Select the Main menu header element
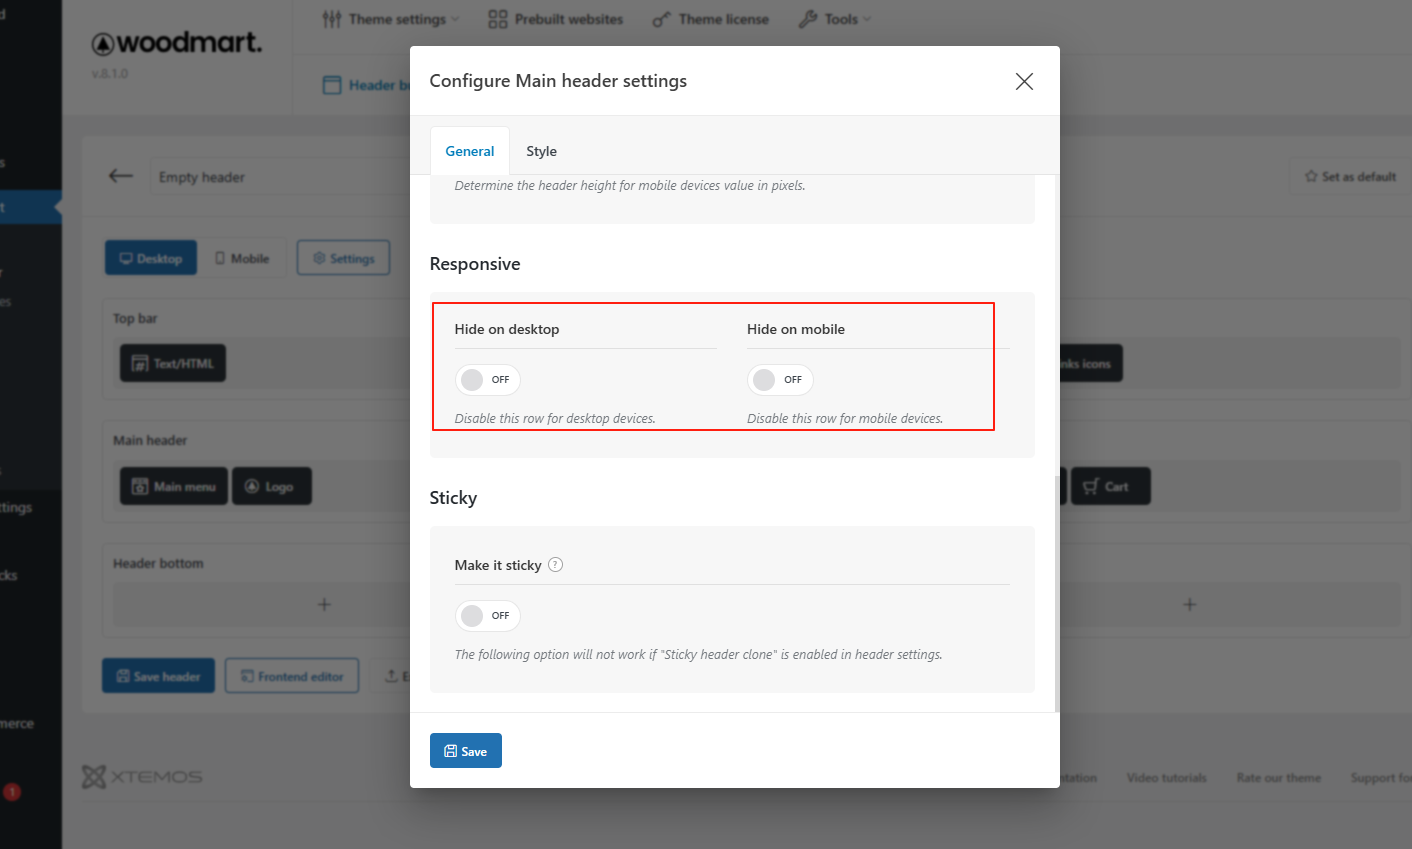 (174, 487)
